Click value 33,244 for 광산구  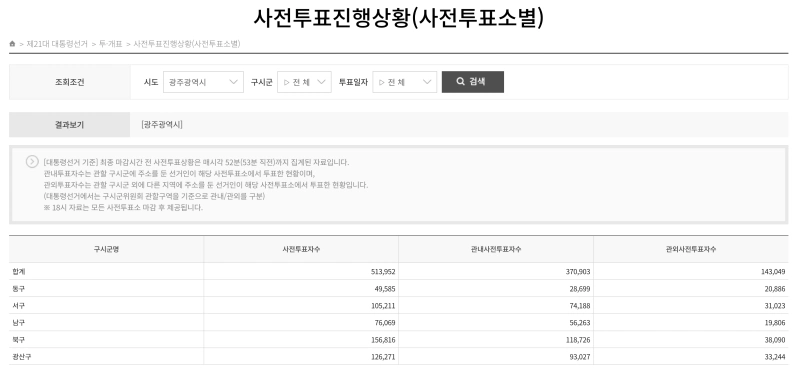774,357
